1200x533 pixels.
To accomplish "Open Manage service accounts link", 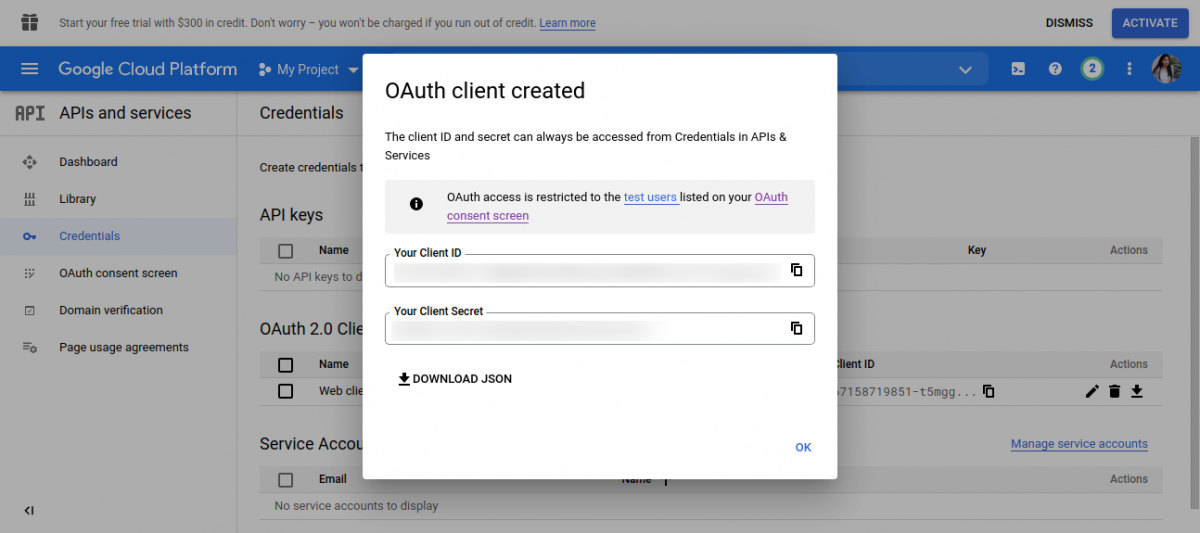I will (1079, 444).
